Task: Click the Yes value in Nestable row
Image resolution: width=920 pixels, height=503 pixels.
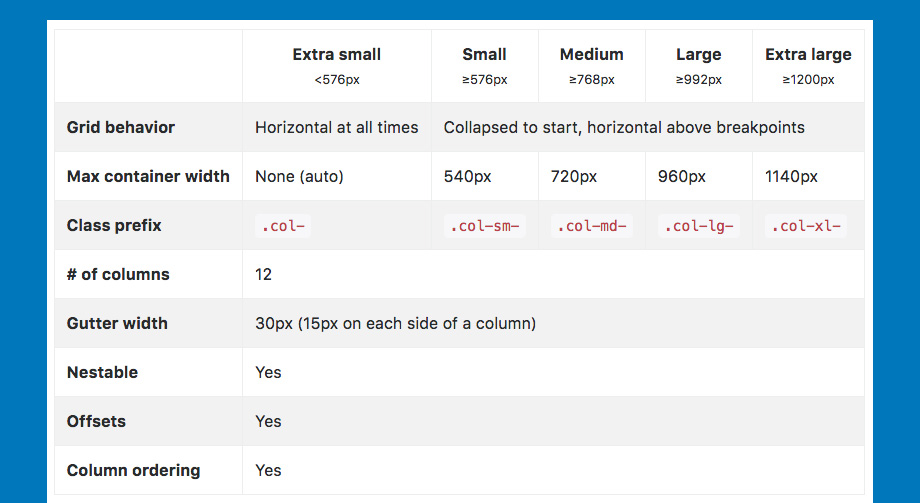Action: point(268,373)
